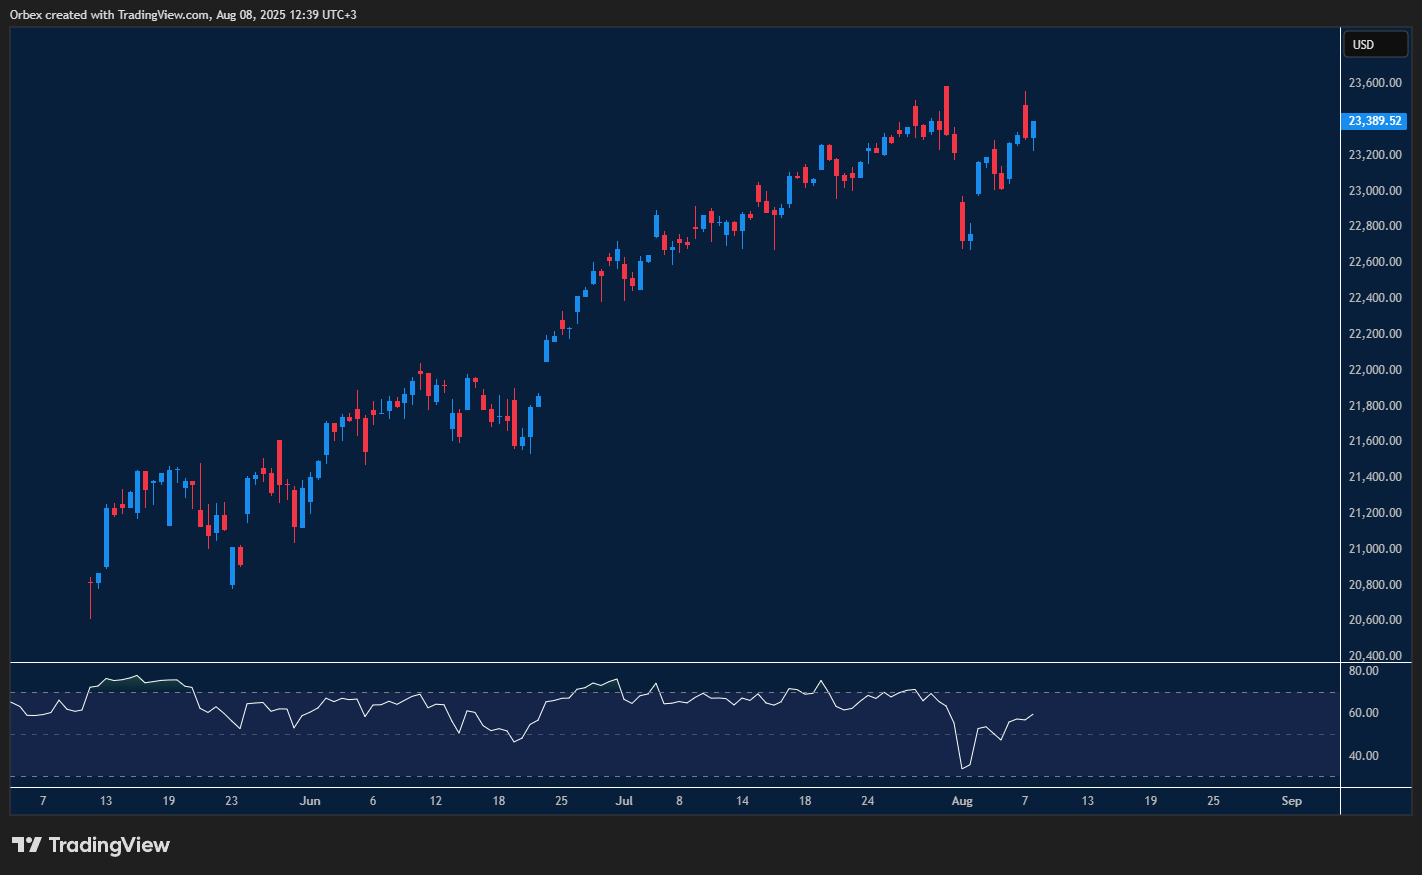Click the TradingView logo icon
This screenshot has width=1422, height=875.
point(27,845)
